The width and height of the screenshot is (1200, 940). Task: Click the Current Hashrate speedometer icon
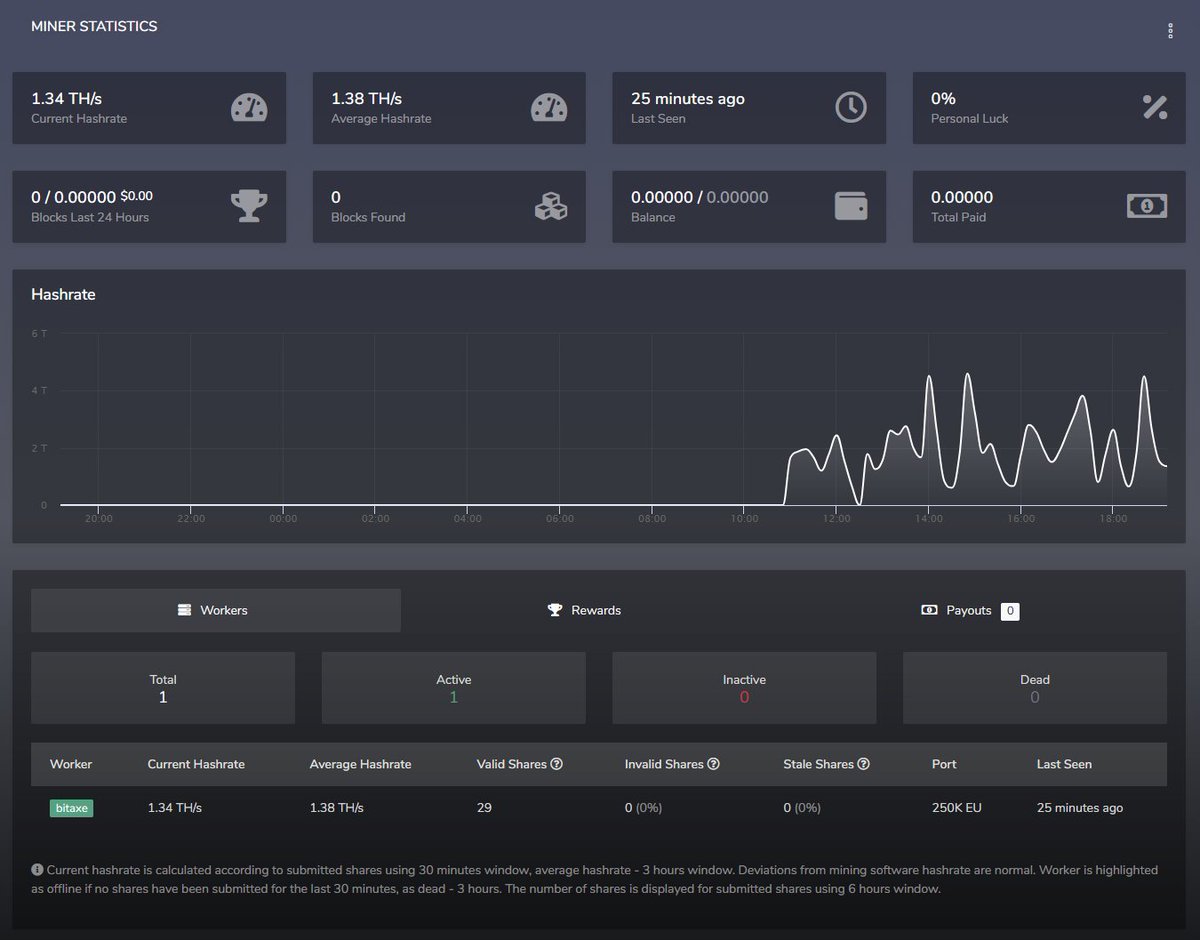(249, 108)
